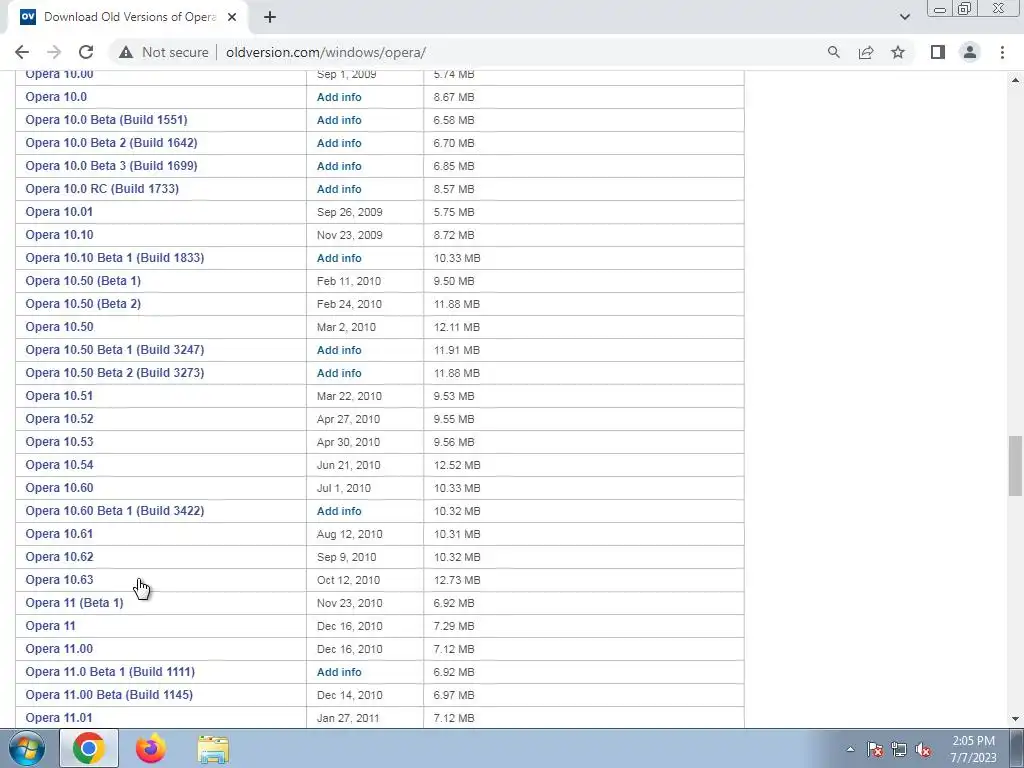This screenshot has width=1024, height=768.
Task: Click the Not secure warning icon
Action: [126, 52]
